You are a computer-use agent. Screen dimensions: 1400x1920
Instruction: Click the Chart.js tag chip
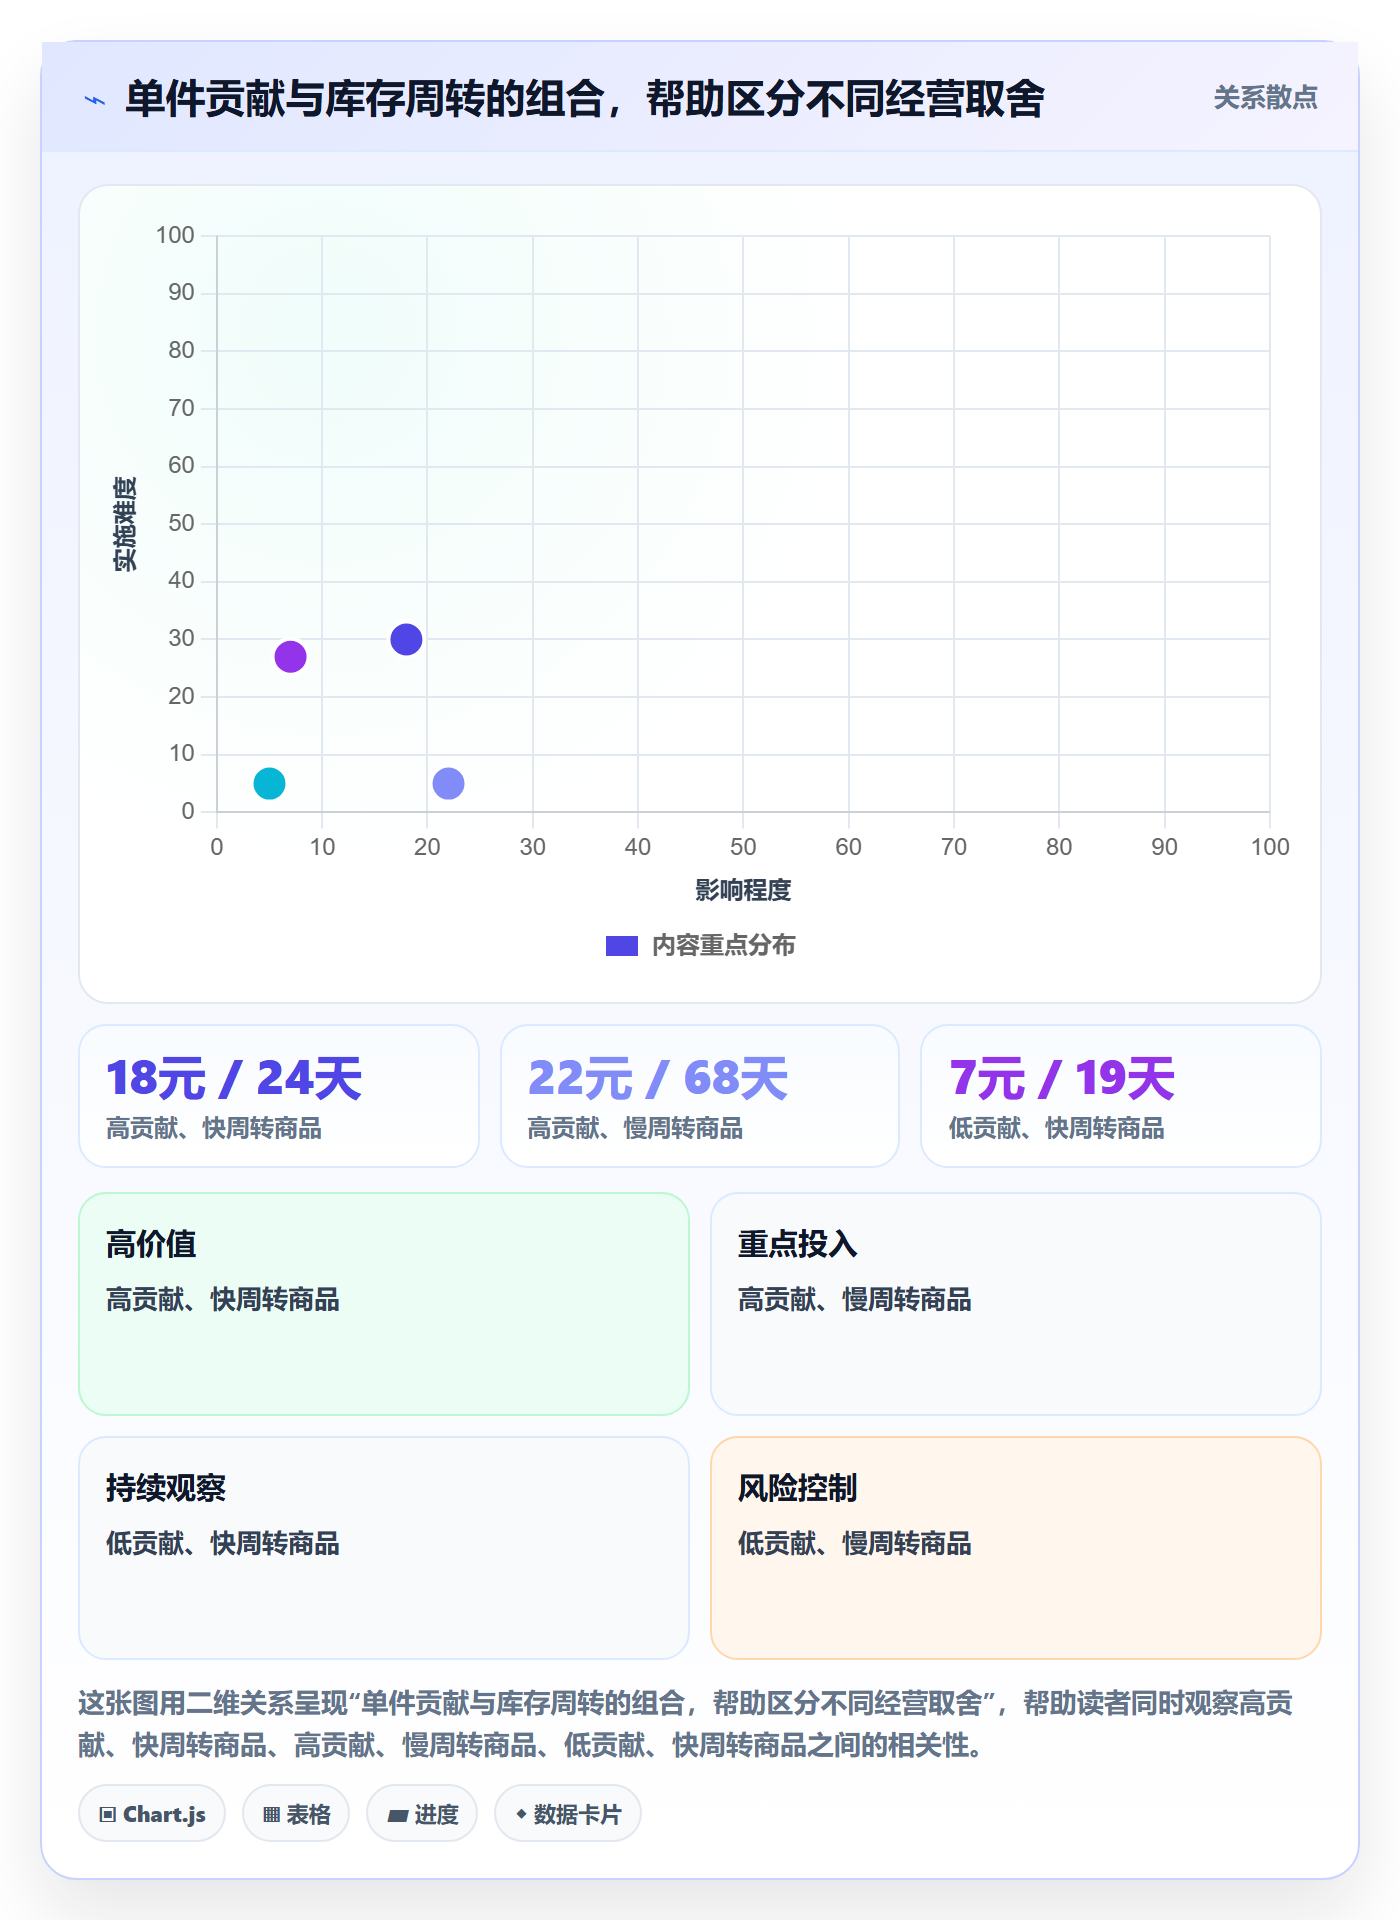coord(152,1814)
